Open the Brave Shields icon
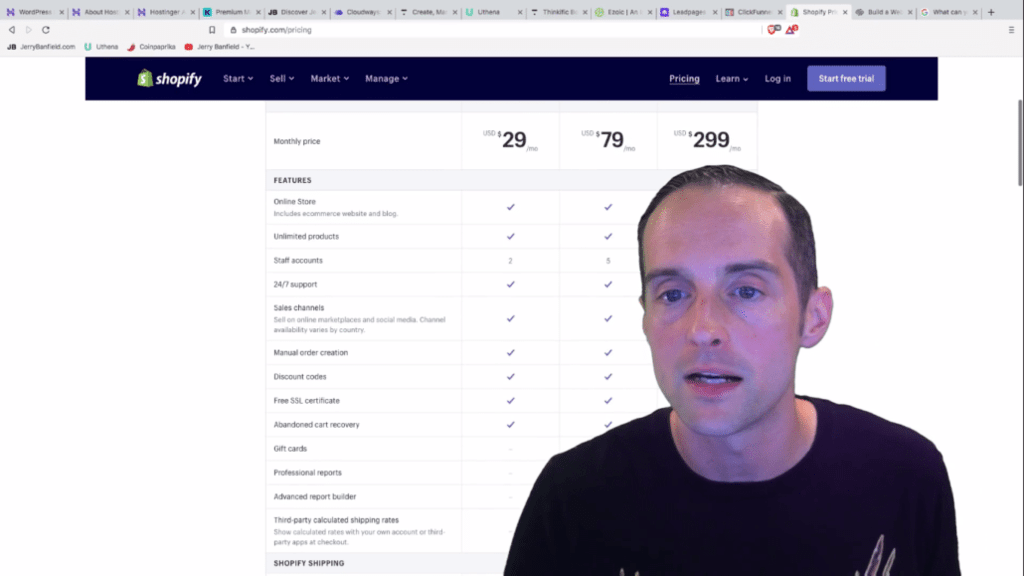The height and width of the screenshot is (576, 1024). pos(773,29)
